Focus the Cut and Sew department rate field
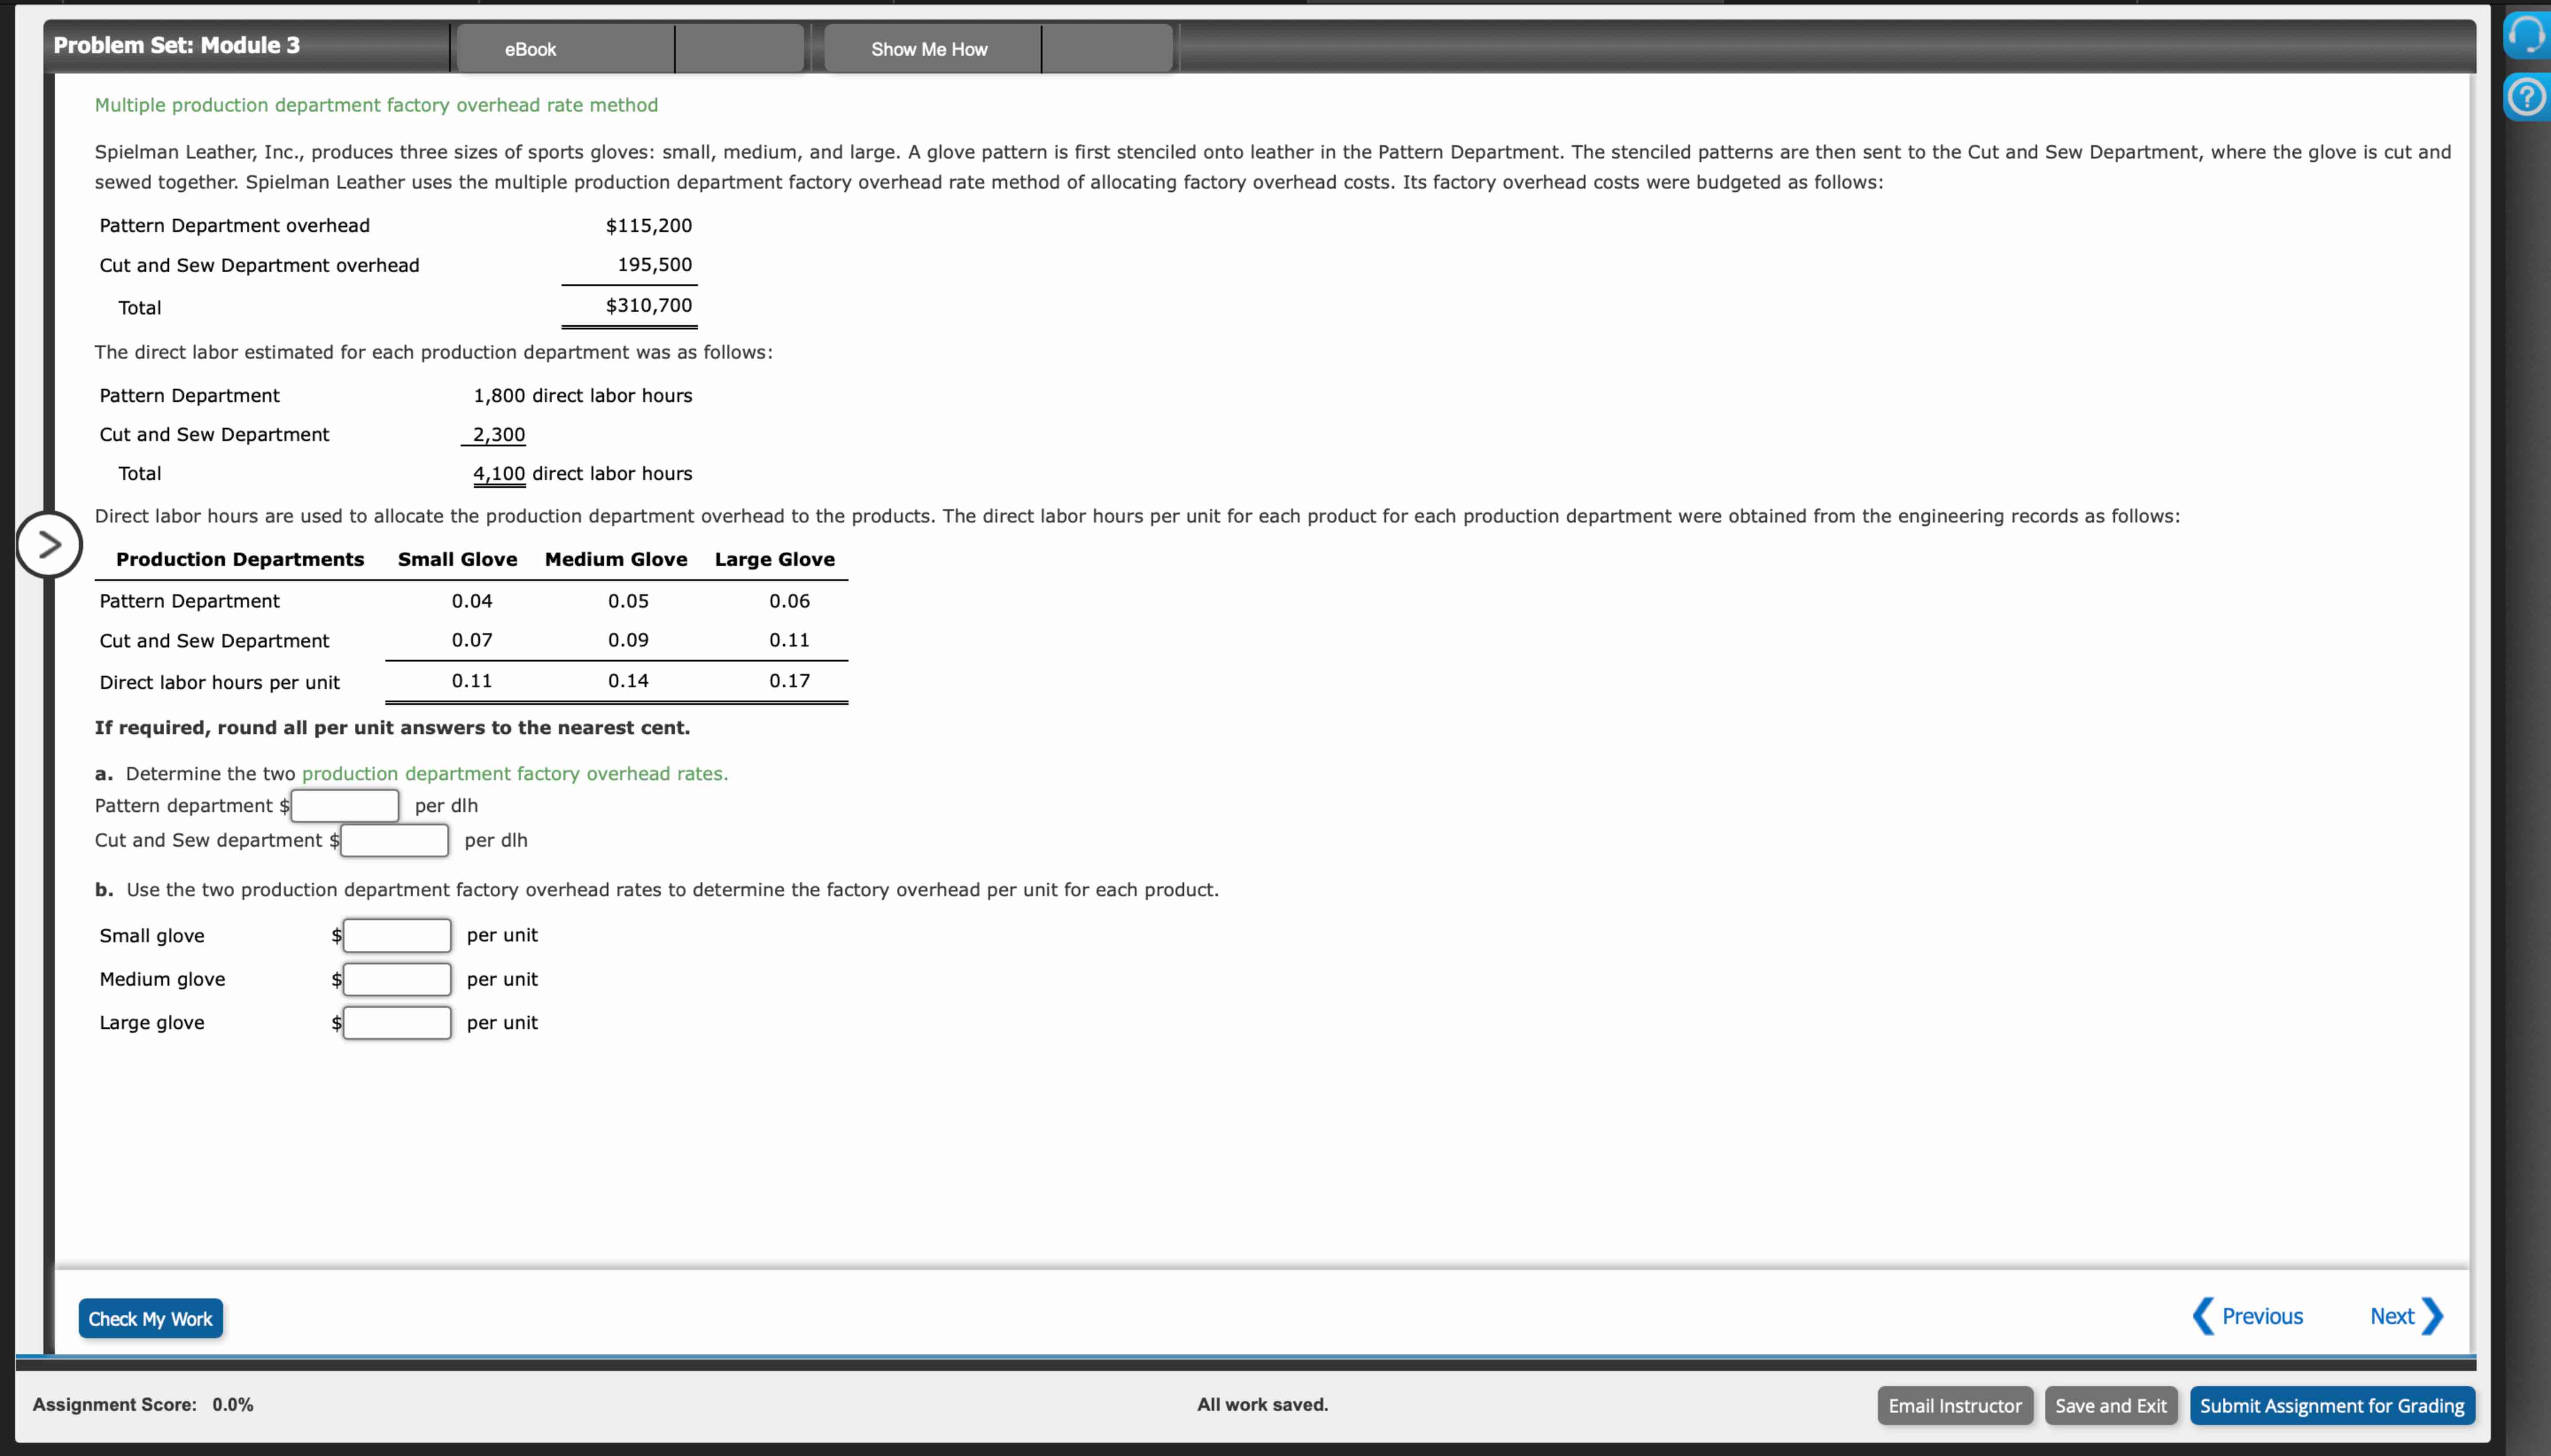Viewport: 2551px width, 1456px height. pyautogui.click(x=395, y=841)
